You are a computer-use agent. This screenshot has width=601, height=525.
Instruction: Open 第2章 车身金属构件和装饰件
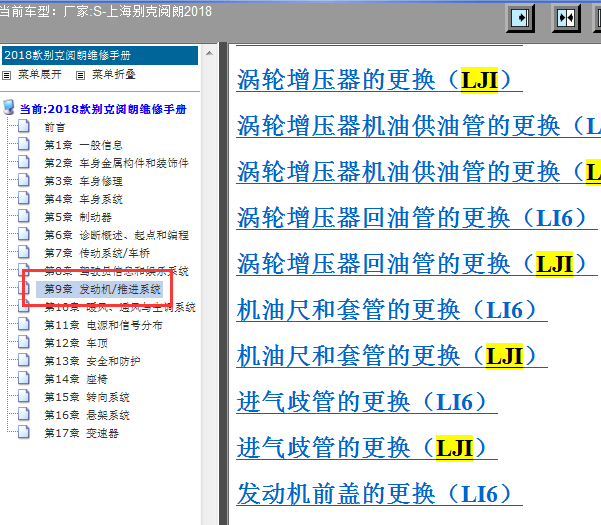click(117, 163)
